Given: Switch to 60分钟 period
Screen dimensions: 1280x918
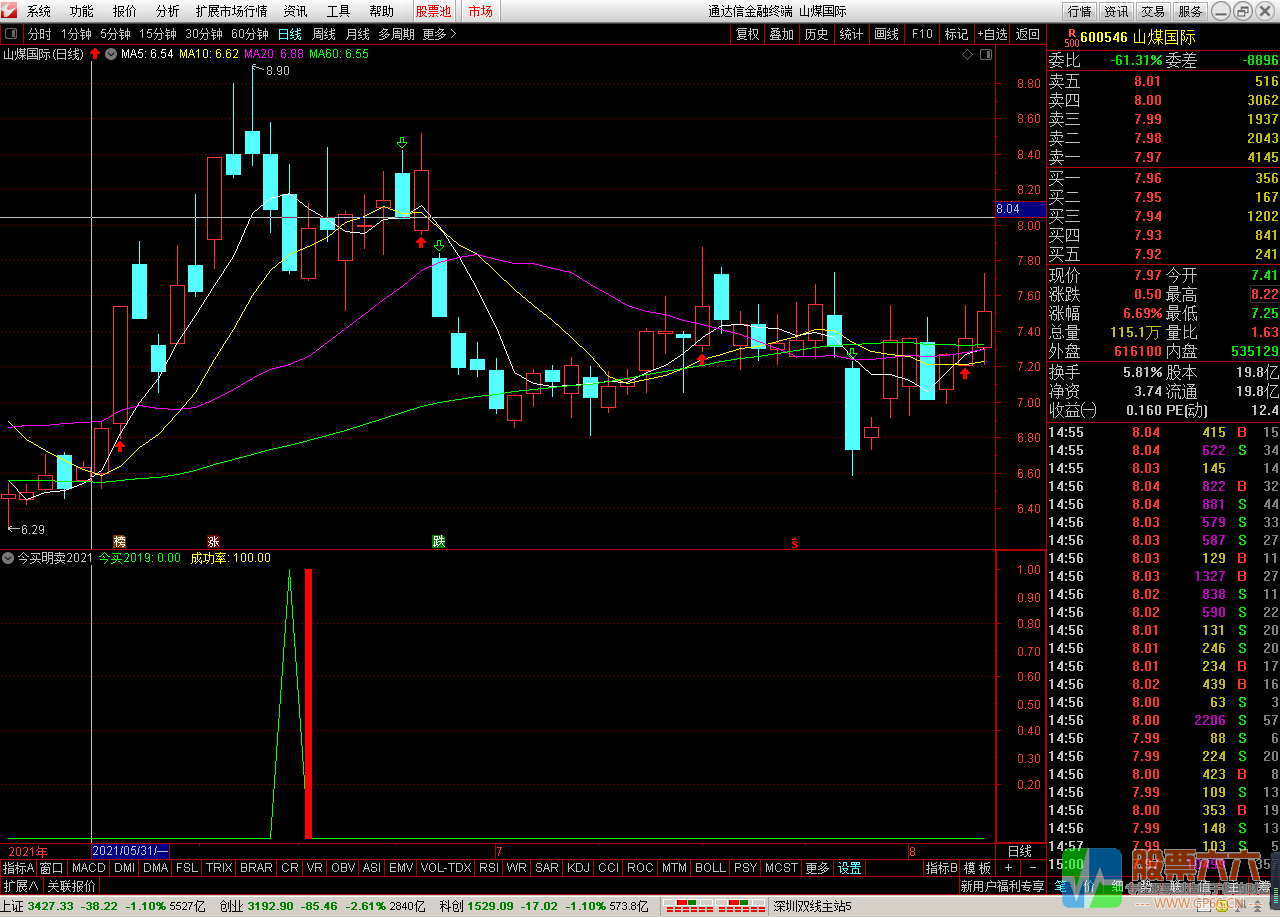Looking at the screenshot, I should pyautogui.click(x=250, y=33).
